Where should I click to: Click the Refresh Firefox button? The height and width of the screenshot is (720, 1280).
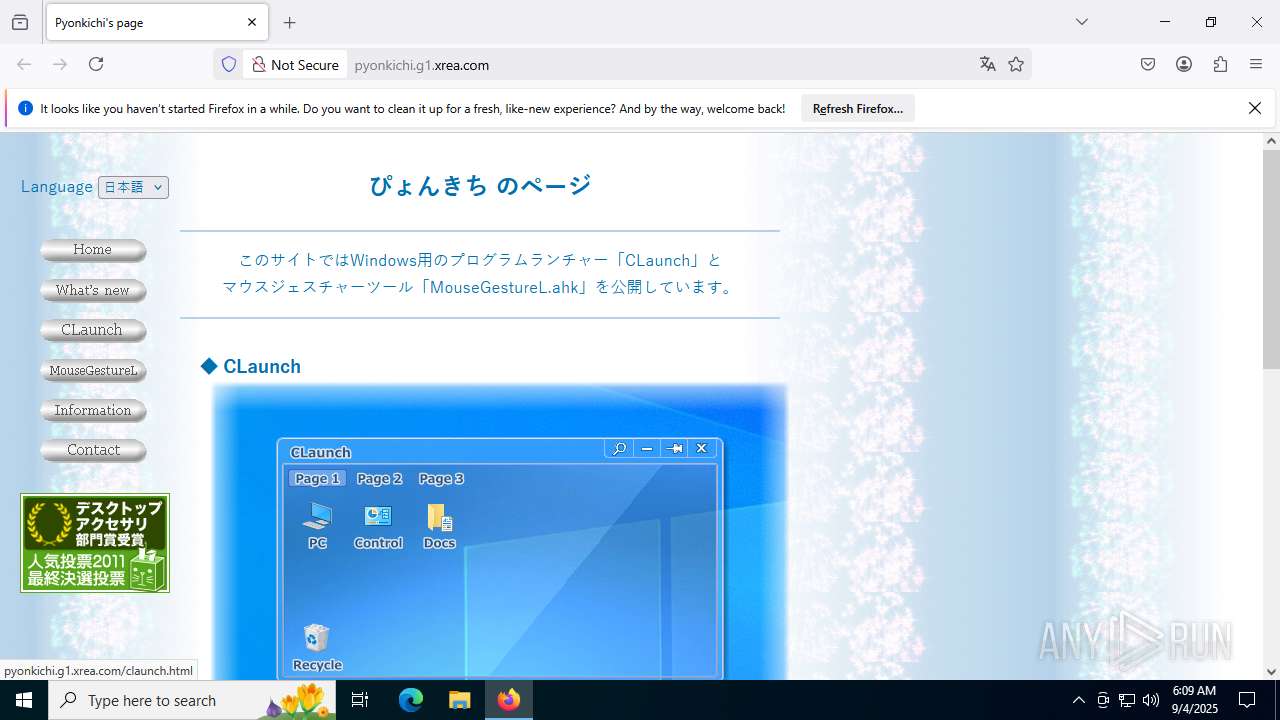(x=858, y=108)
